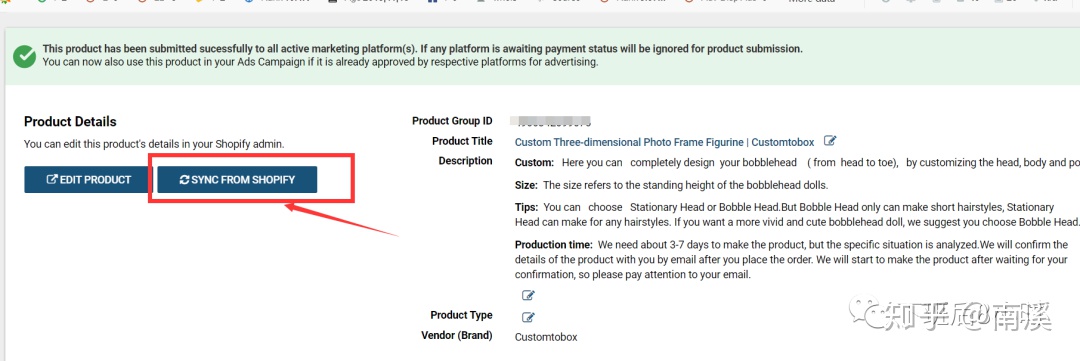
Task: Click the product submitted successfully banner message
Action: point(422,55)
